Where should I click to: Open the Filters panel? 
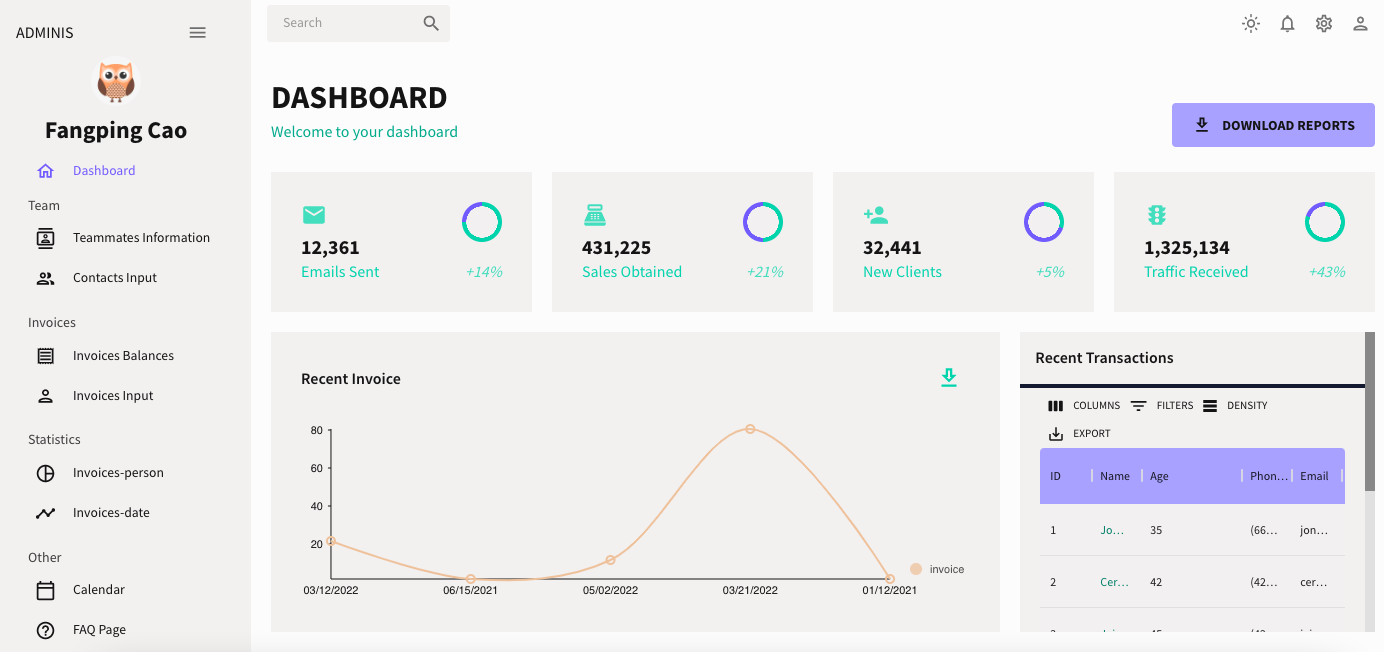(1162, 406)
